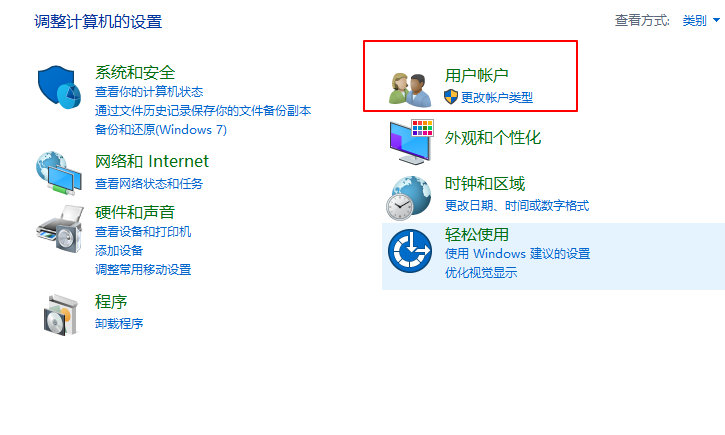The width and height of the screenshot is (725, 435).
Task: Click 添加设备 link
Action: (x=119, y=251)
